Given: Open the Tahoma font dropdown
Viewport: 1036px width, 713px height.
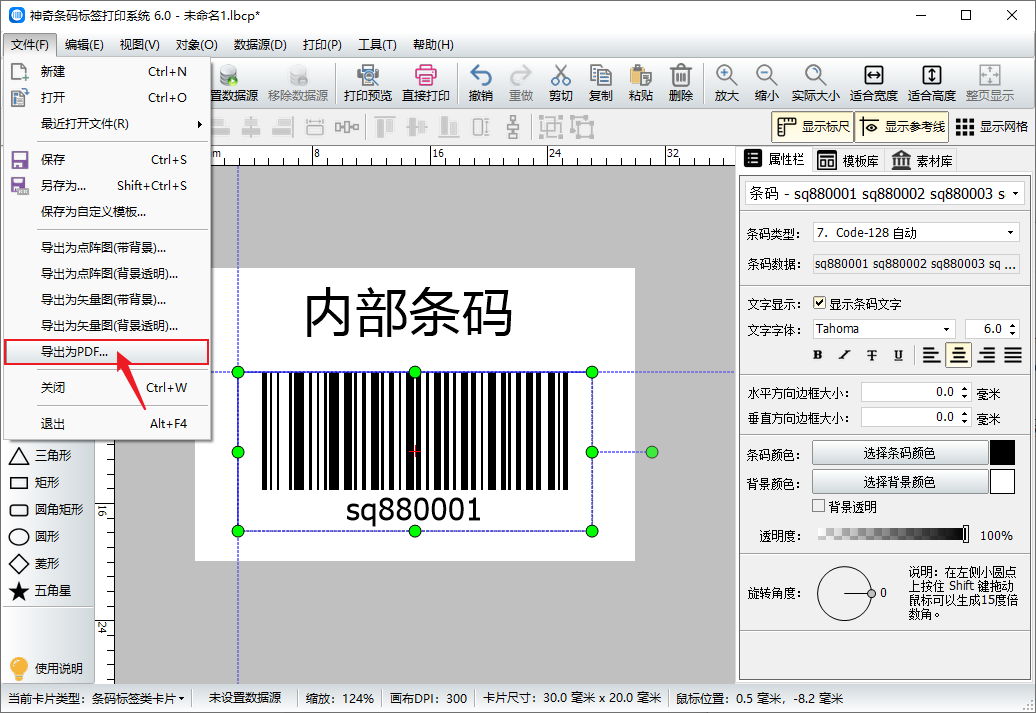Looking at the screenshot, I should click(x=883, y=328).
